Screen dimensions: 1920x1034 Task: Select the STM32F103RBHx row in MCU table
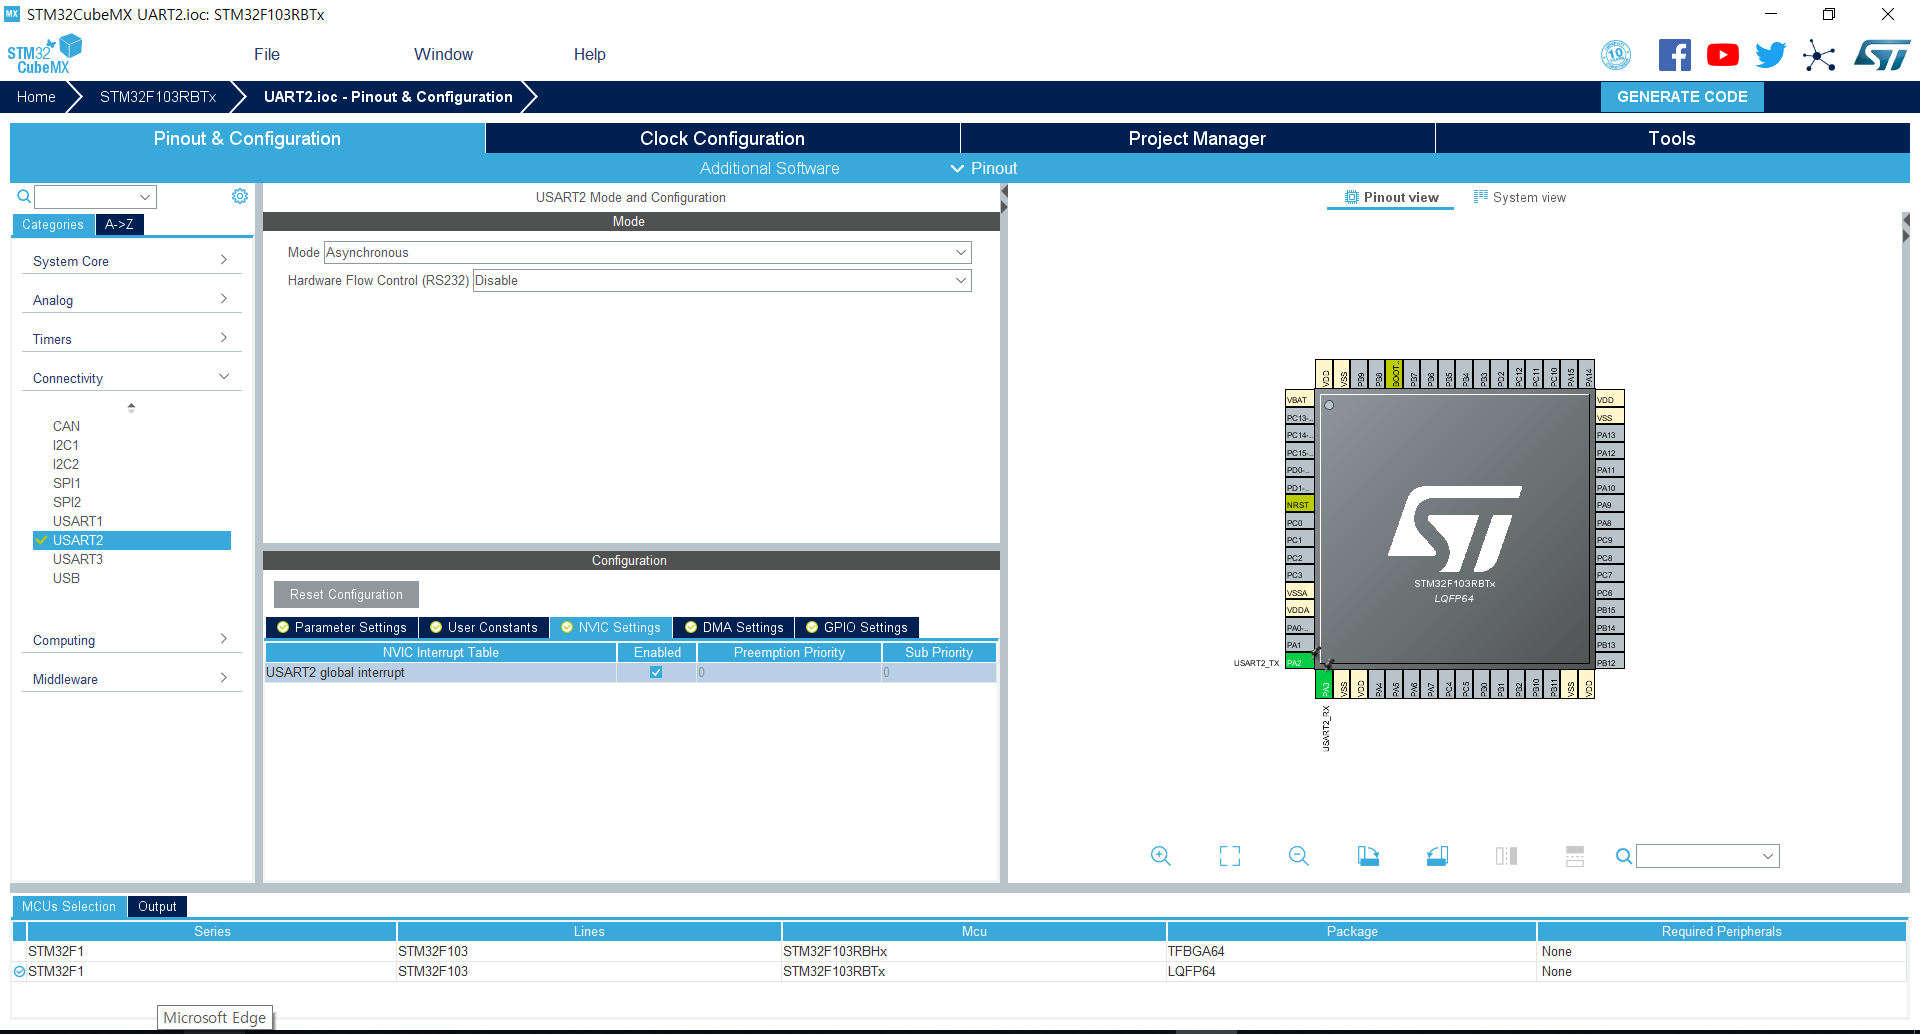[959, 951]
